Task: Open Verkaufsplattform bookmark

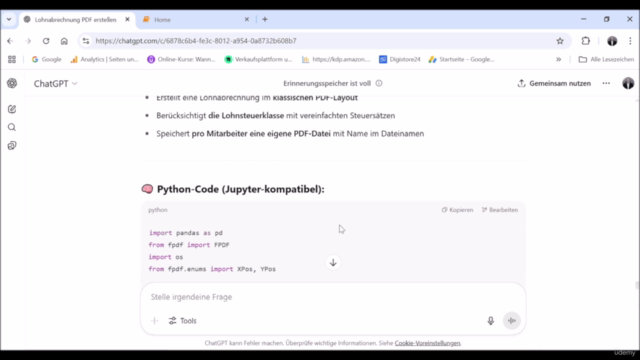Action: 259,59
